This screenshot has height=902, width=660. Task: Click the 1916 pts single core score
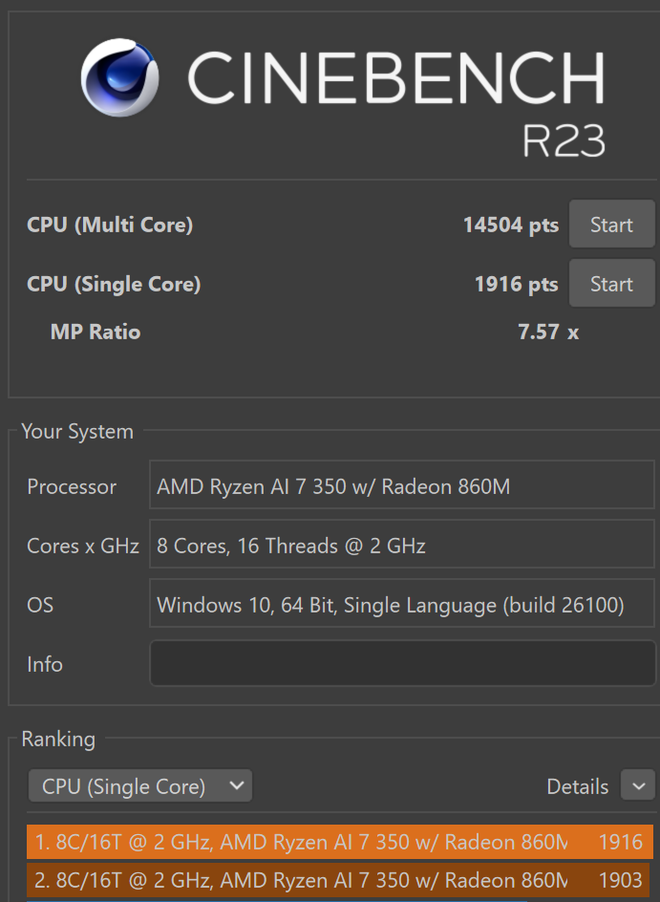(x=516, y=284)
